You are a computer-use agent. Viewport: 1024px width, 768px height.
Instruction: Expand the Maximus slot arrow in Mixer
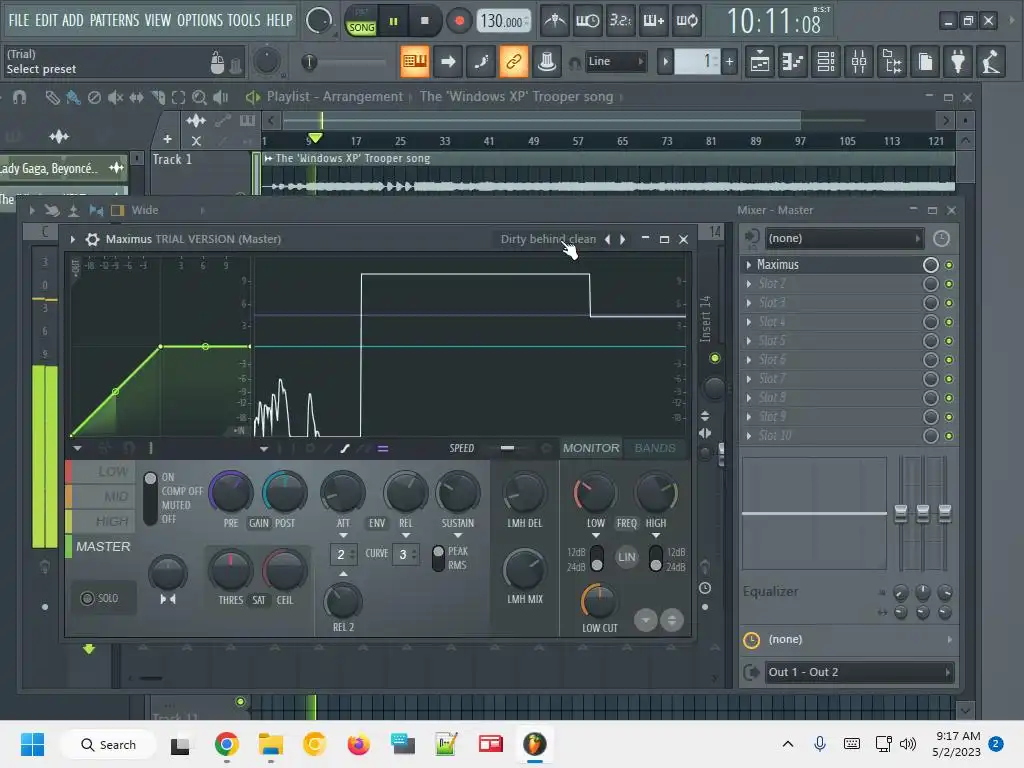point(748,264)
